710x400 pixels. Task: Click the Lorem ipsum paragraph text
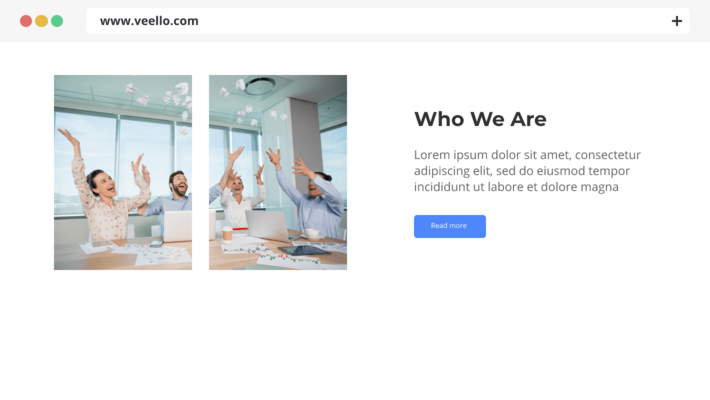[527, 171]
